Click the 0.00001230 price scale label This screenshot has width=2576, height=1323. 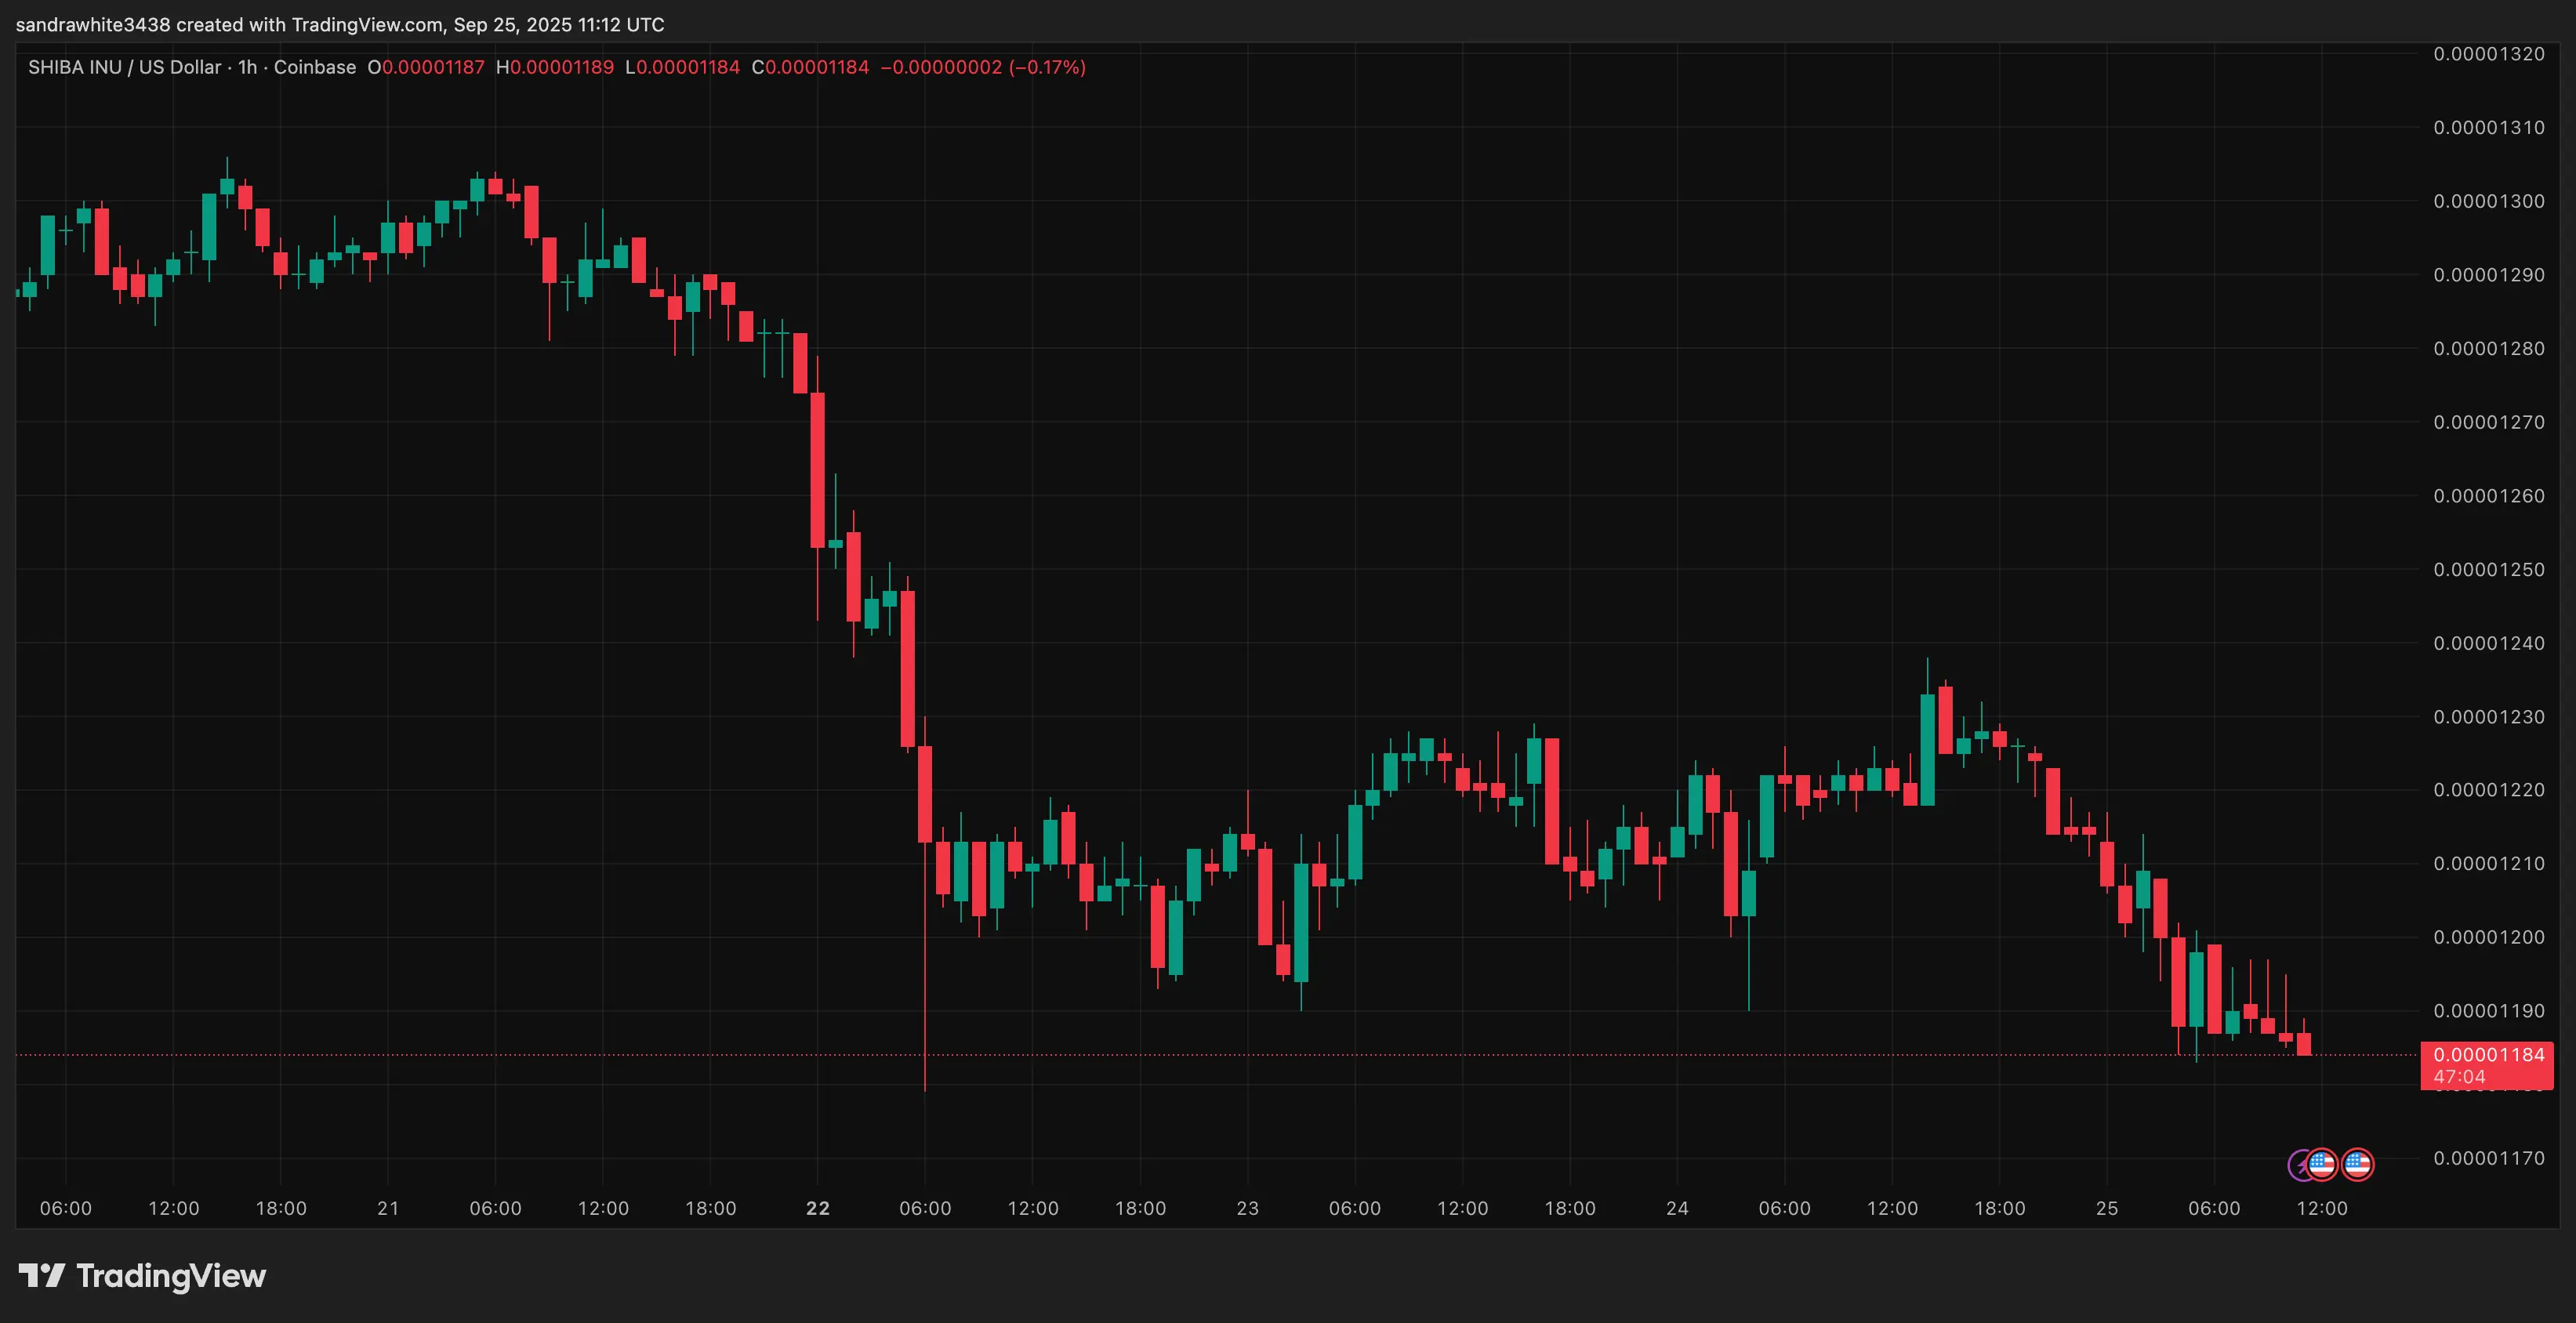point(2489,717)
